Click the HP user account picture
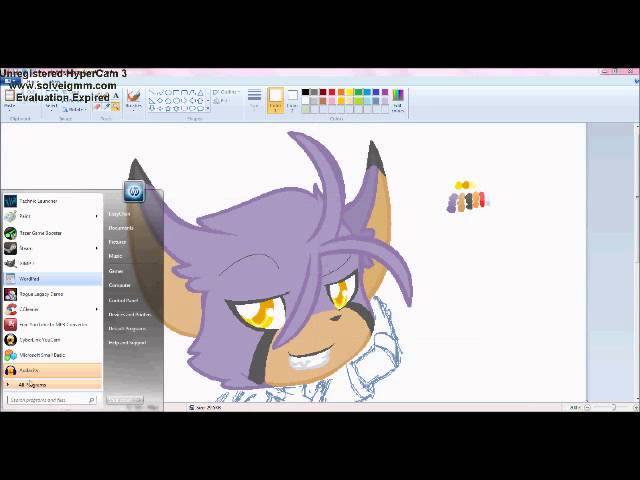 click(134, 191)
